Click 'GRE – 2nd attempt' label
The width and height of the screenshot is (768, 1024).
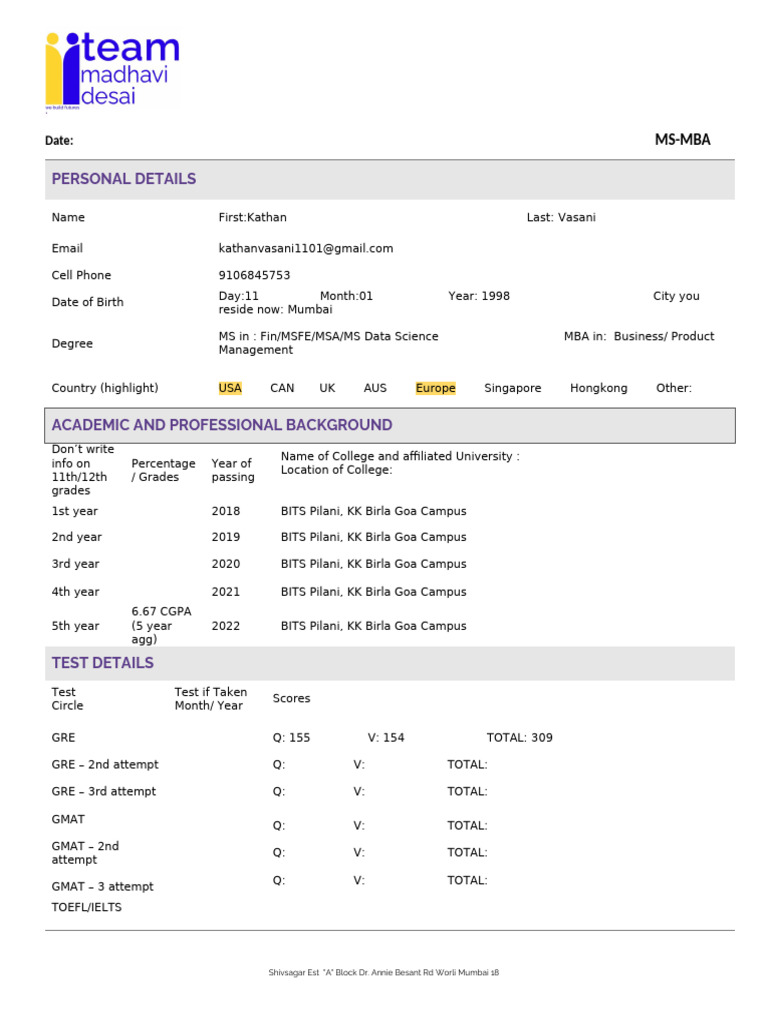105,765
